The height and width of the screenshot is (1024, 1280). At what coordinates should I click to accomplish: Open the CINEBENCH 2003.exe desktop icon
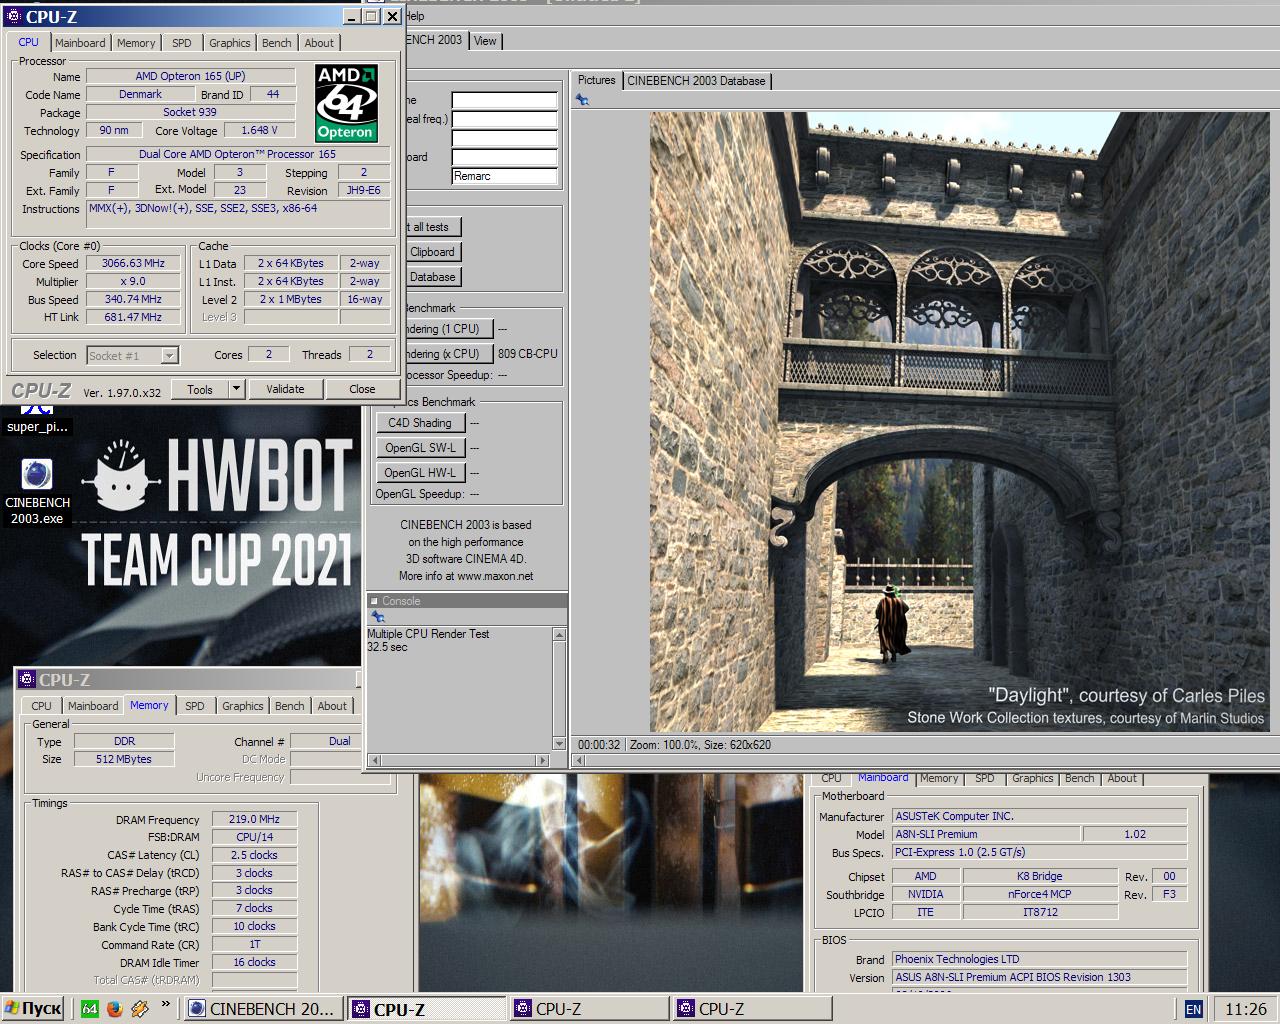37,490
